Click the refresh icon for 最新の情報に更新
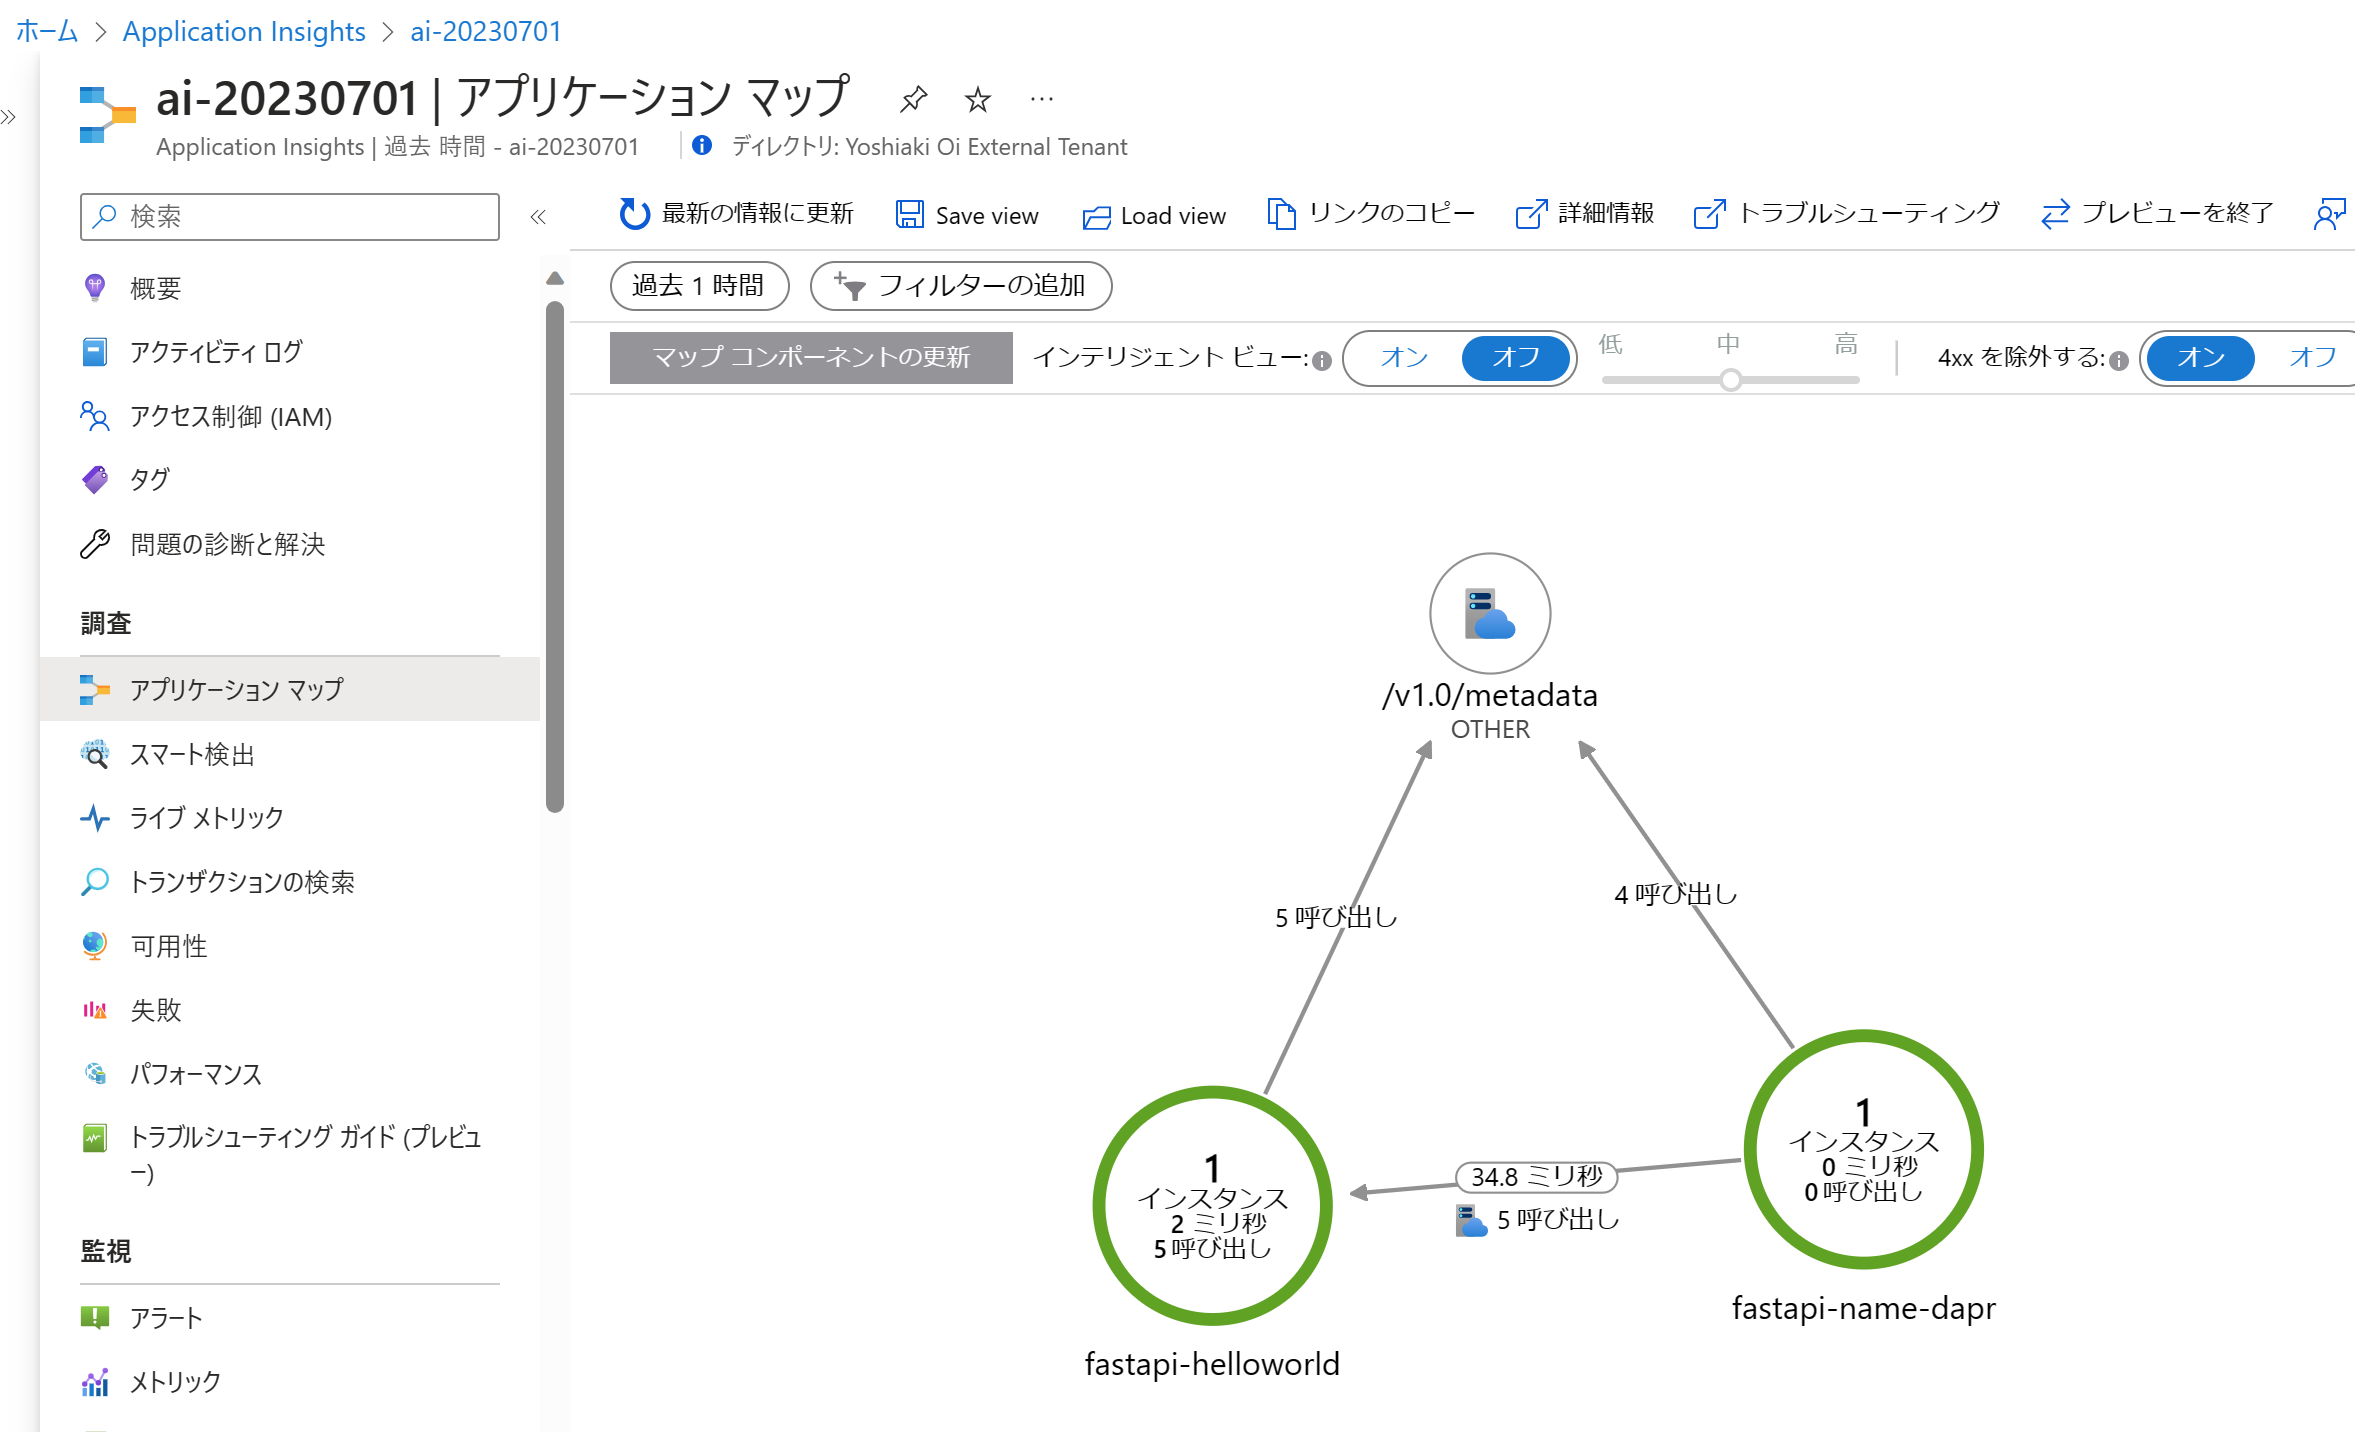Viewport: 2355px width, 1432px height. [x=634, y=214]
